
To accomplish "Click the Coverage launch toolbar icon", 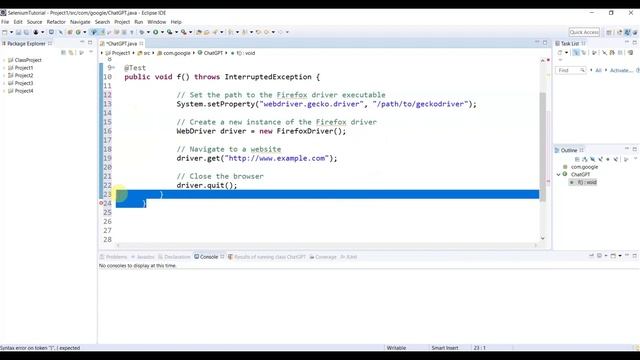I will pos(169,32).
